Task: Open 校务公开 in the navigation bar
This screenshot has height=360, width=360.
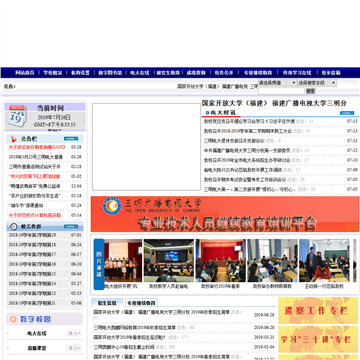Action: [224, 73]
